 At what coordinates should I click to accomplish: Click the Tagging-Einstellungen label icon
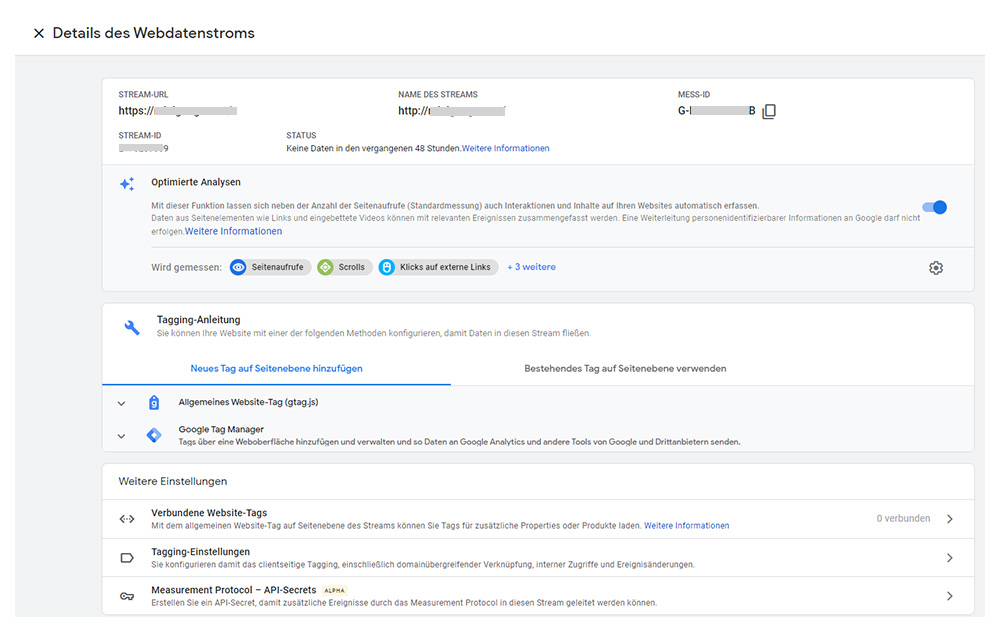pyautogui.click(x=127, y=558)
